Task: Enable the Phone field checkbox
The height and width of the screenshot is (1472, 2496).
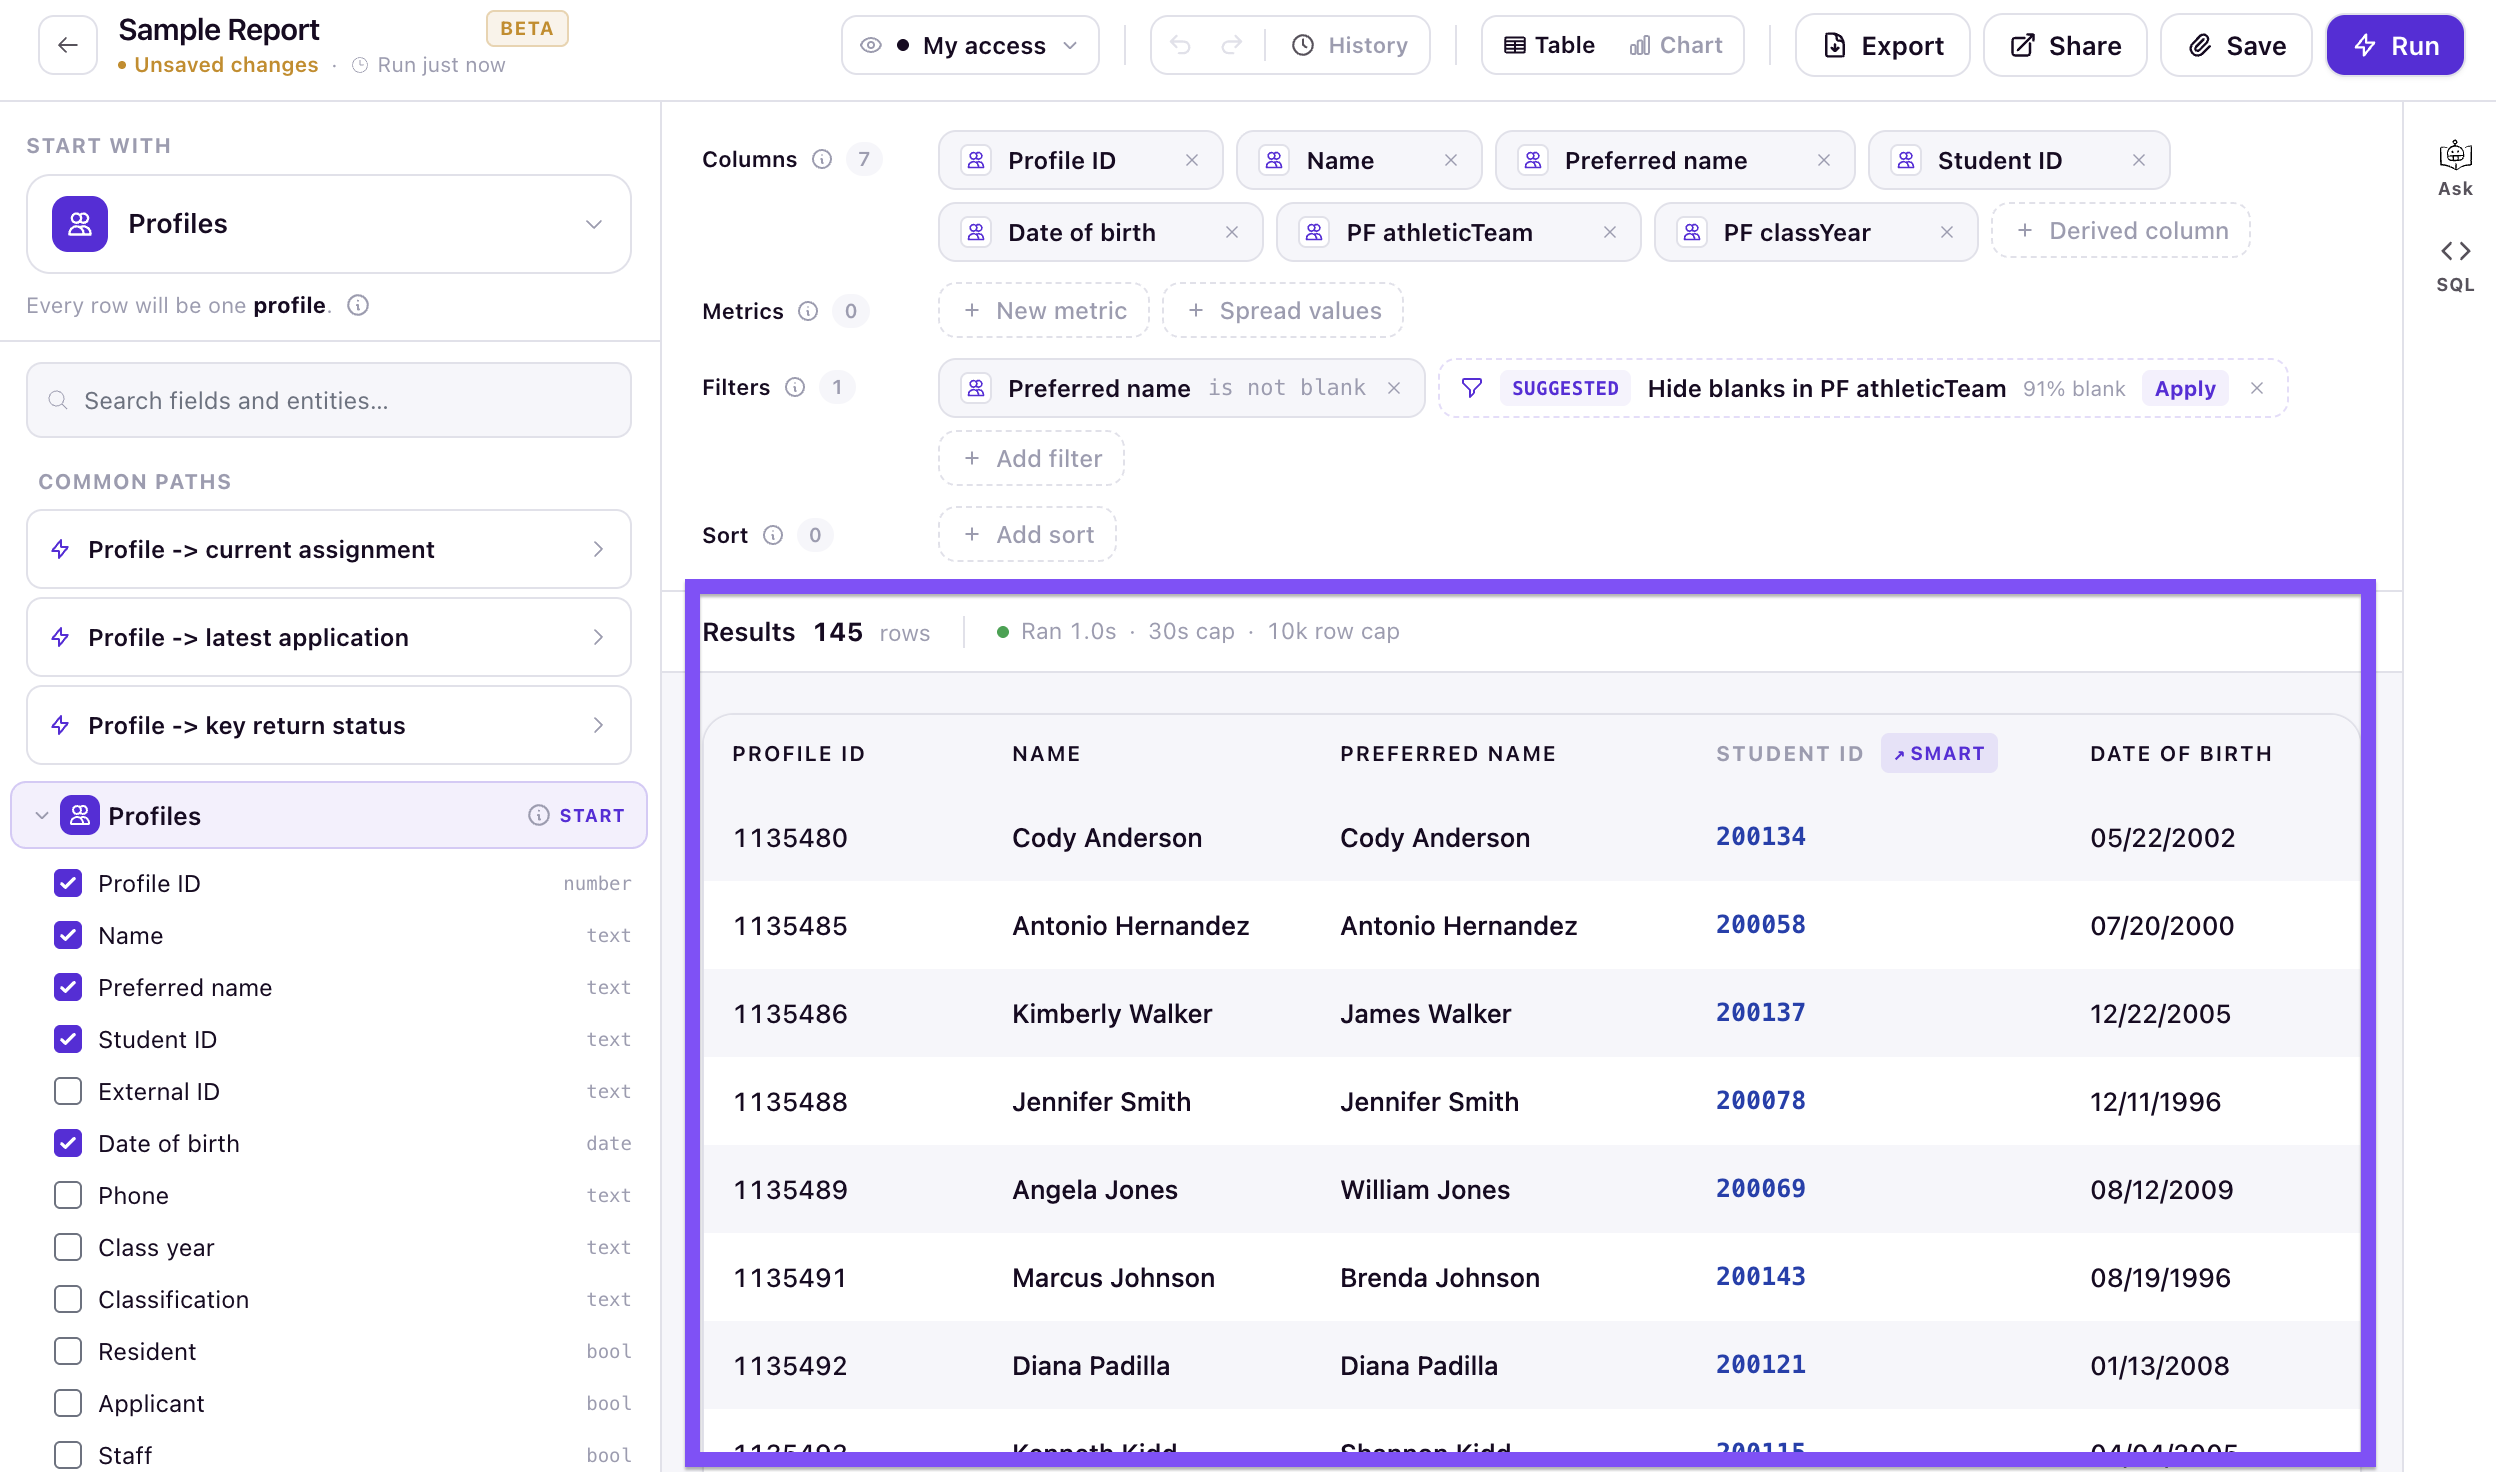Action: (x=68, y=1195)
